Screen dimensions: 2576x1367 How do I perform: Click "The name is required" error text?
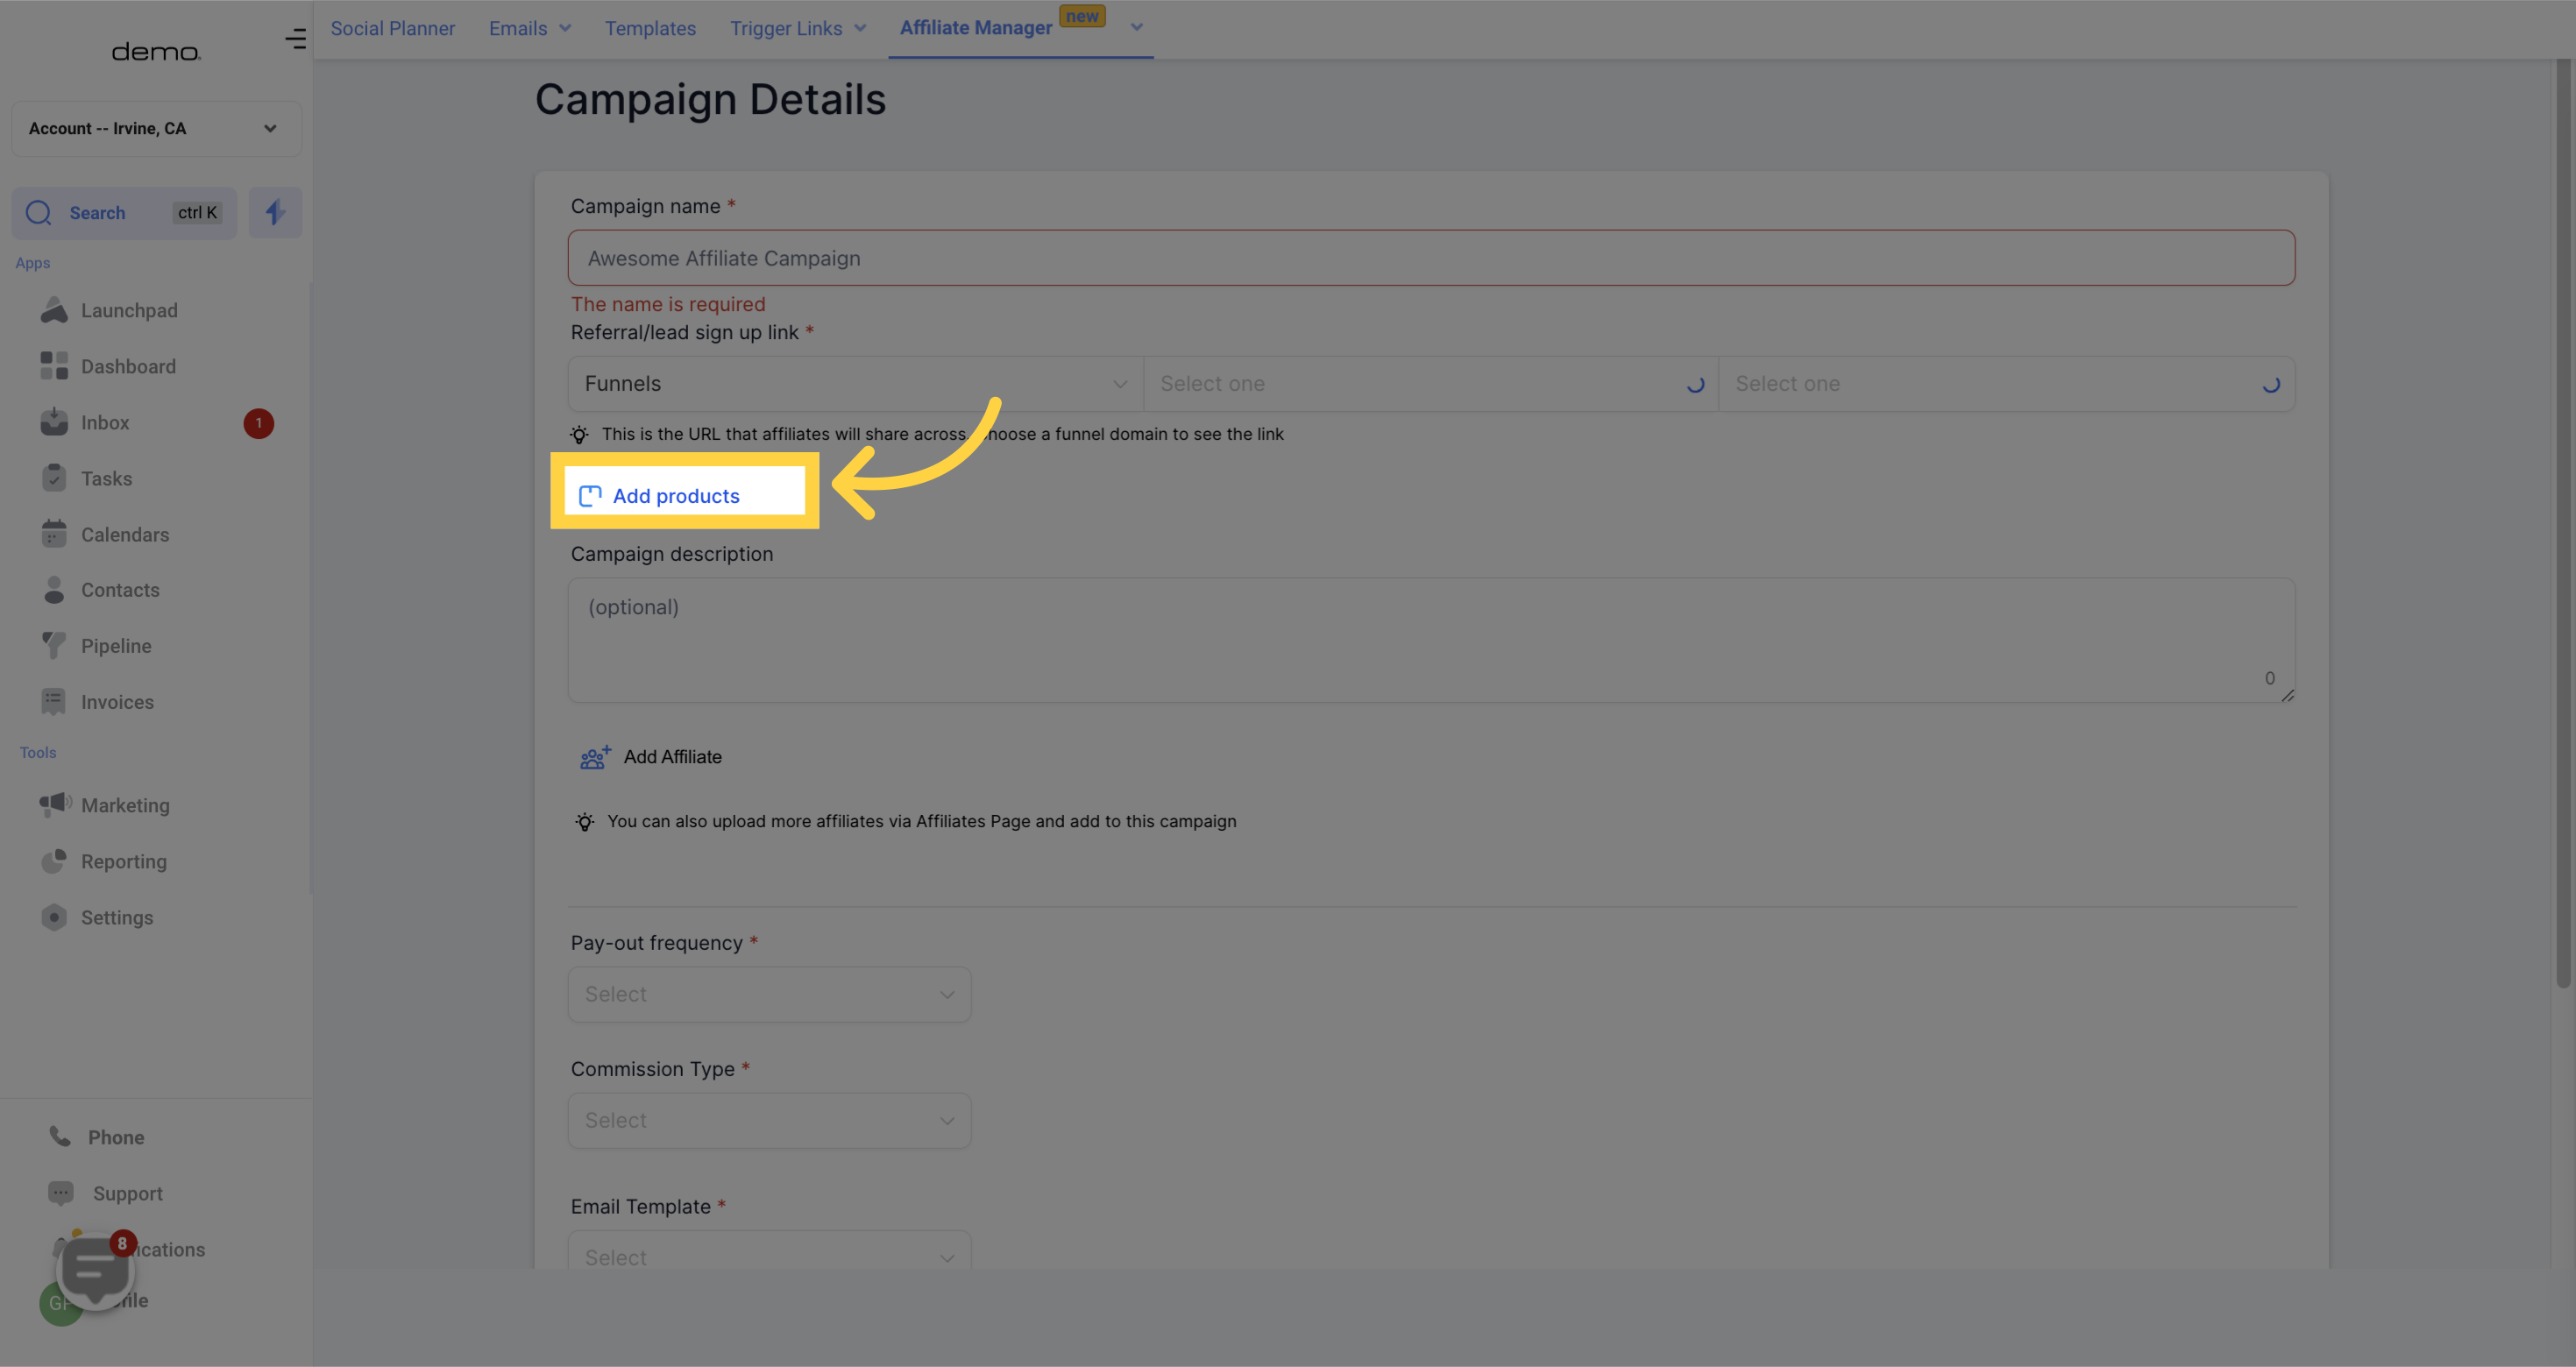[x=668, y=304]
